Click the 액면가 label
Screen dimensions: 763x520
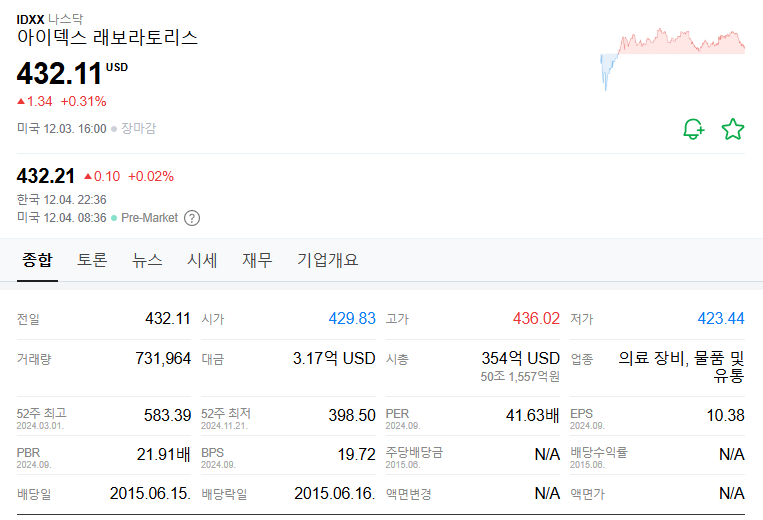(x=587, y=494)
